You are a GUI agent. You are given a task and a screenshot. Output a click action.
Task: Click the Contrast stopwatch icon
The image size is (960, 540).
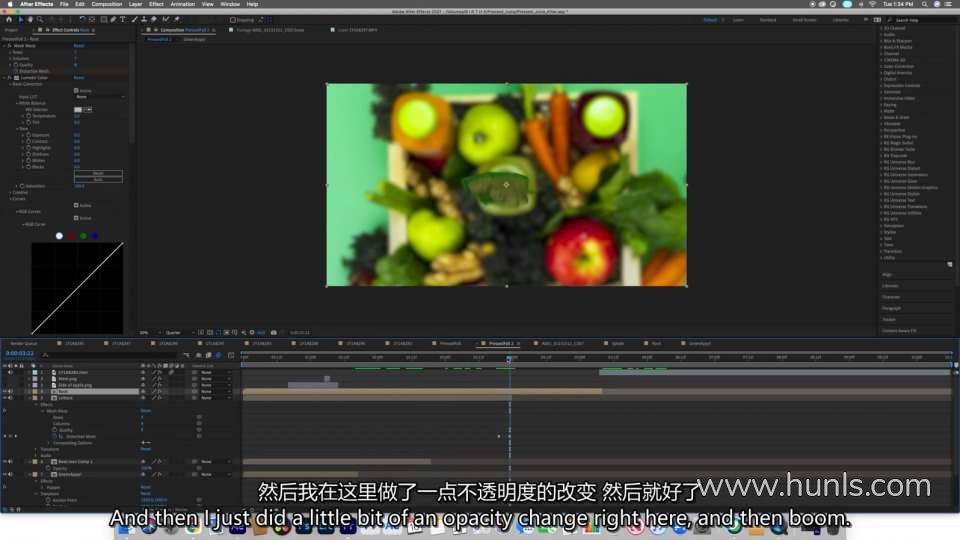coord(28,141)
